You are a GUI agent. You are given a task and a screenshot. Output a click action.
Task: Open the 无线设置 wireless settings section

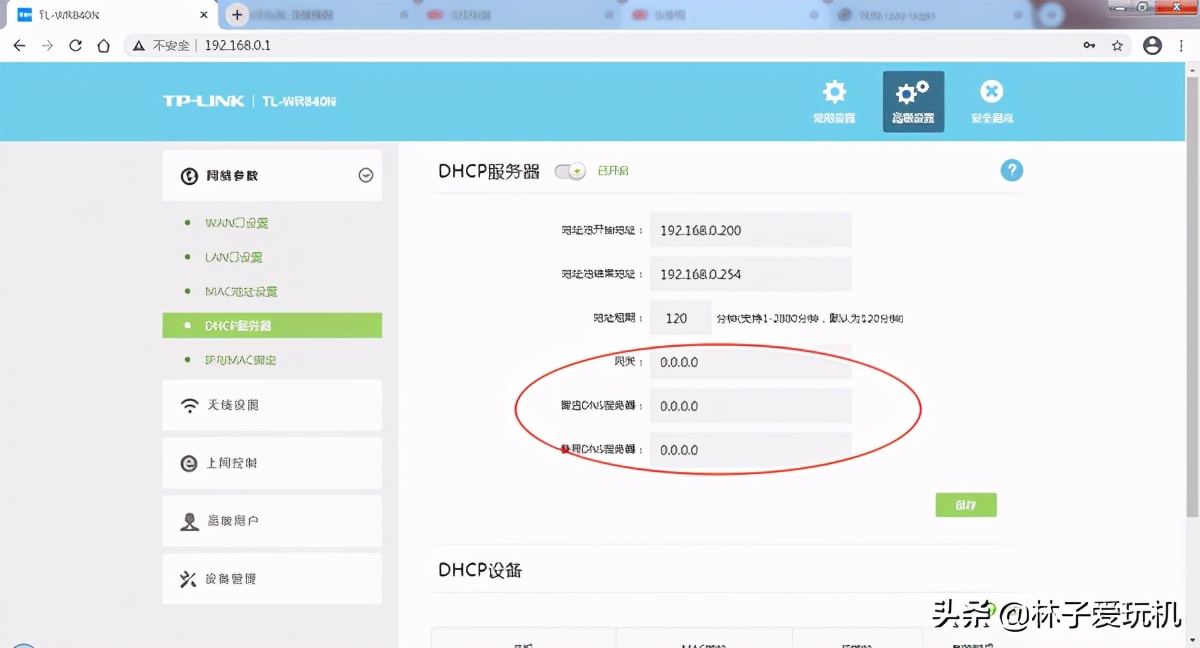(x=271, y=404)
